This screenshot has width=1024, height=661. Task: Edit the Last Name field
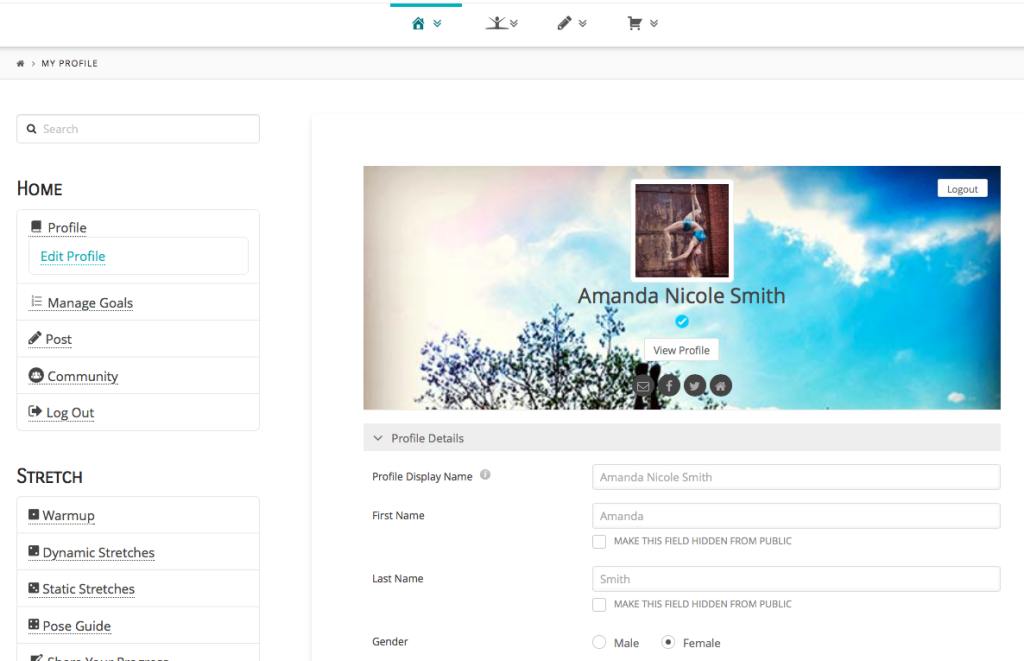coord(796,579)
